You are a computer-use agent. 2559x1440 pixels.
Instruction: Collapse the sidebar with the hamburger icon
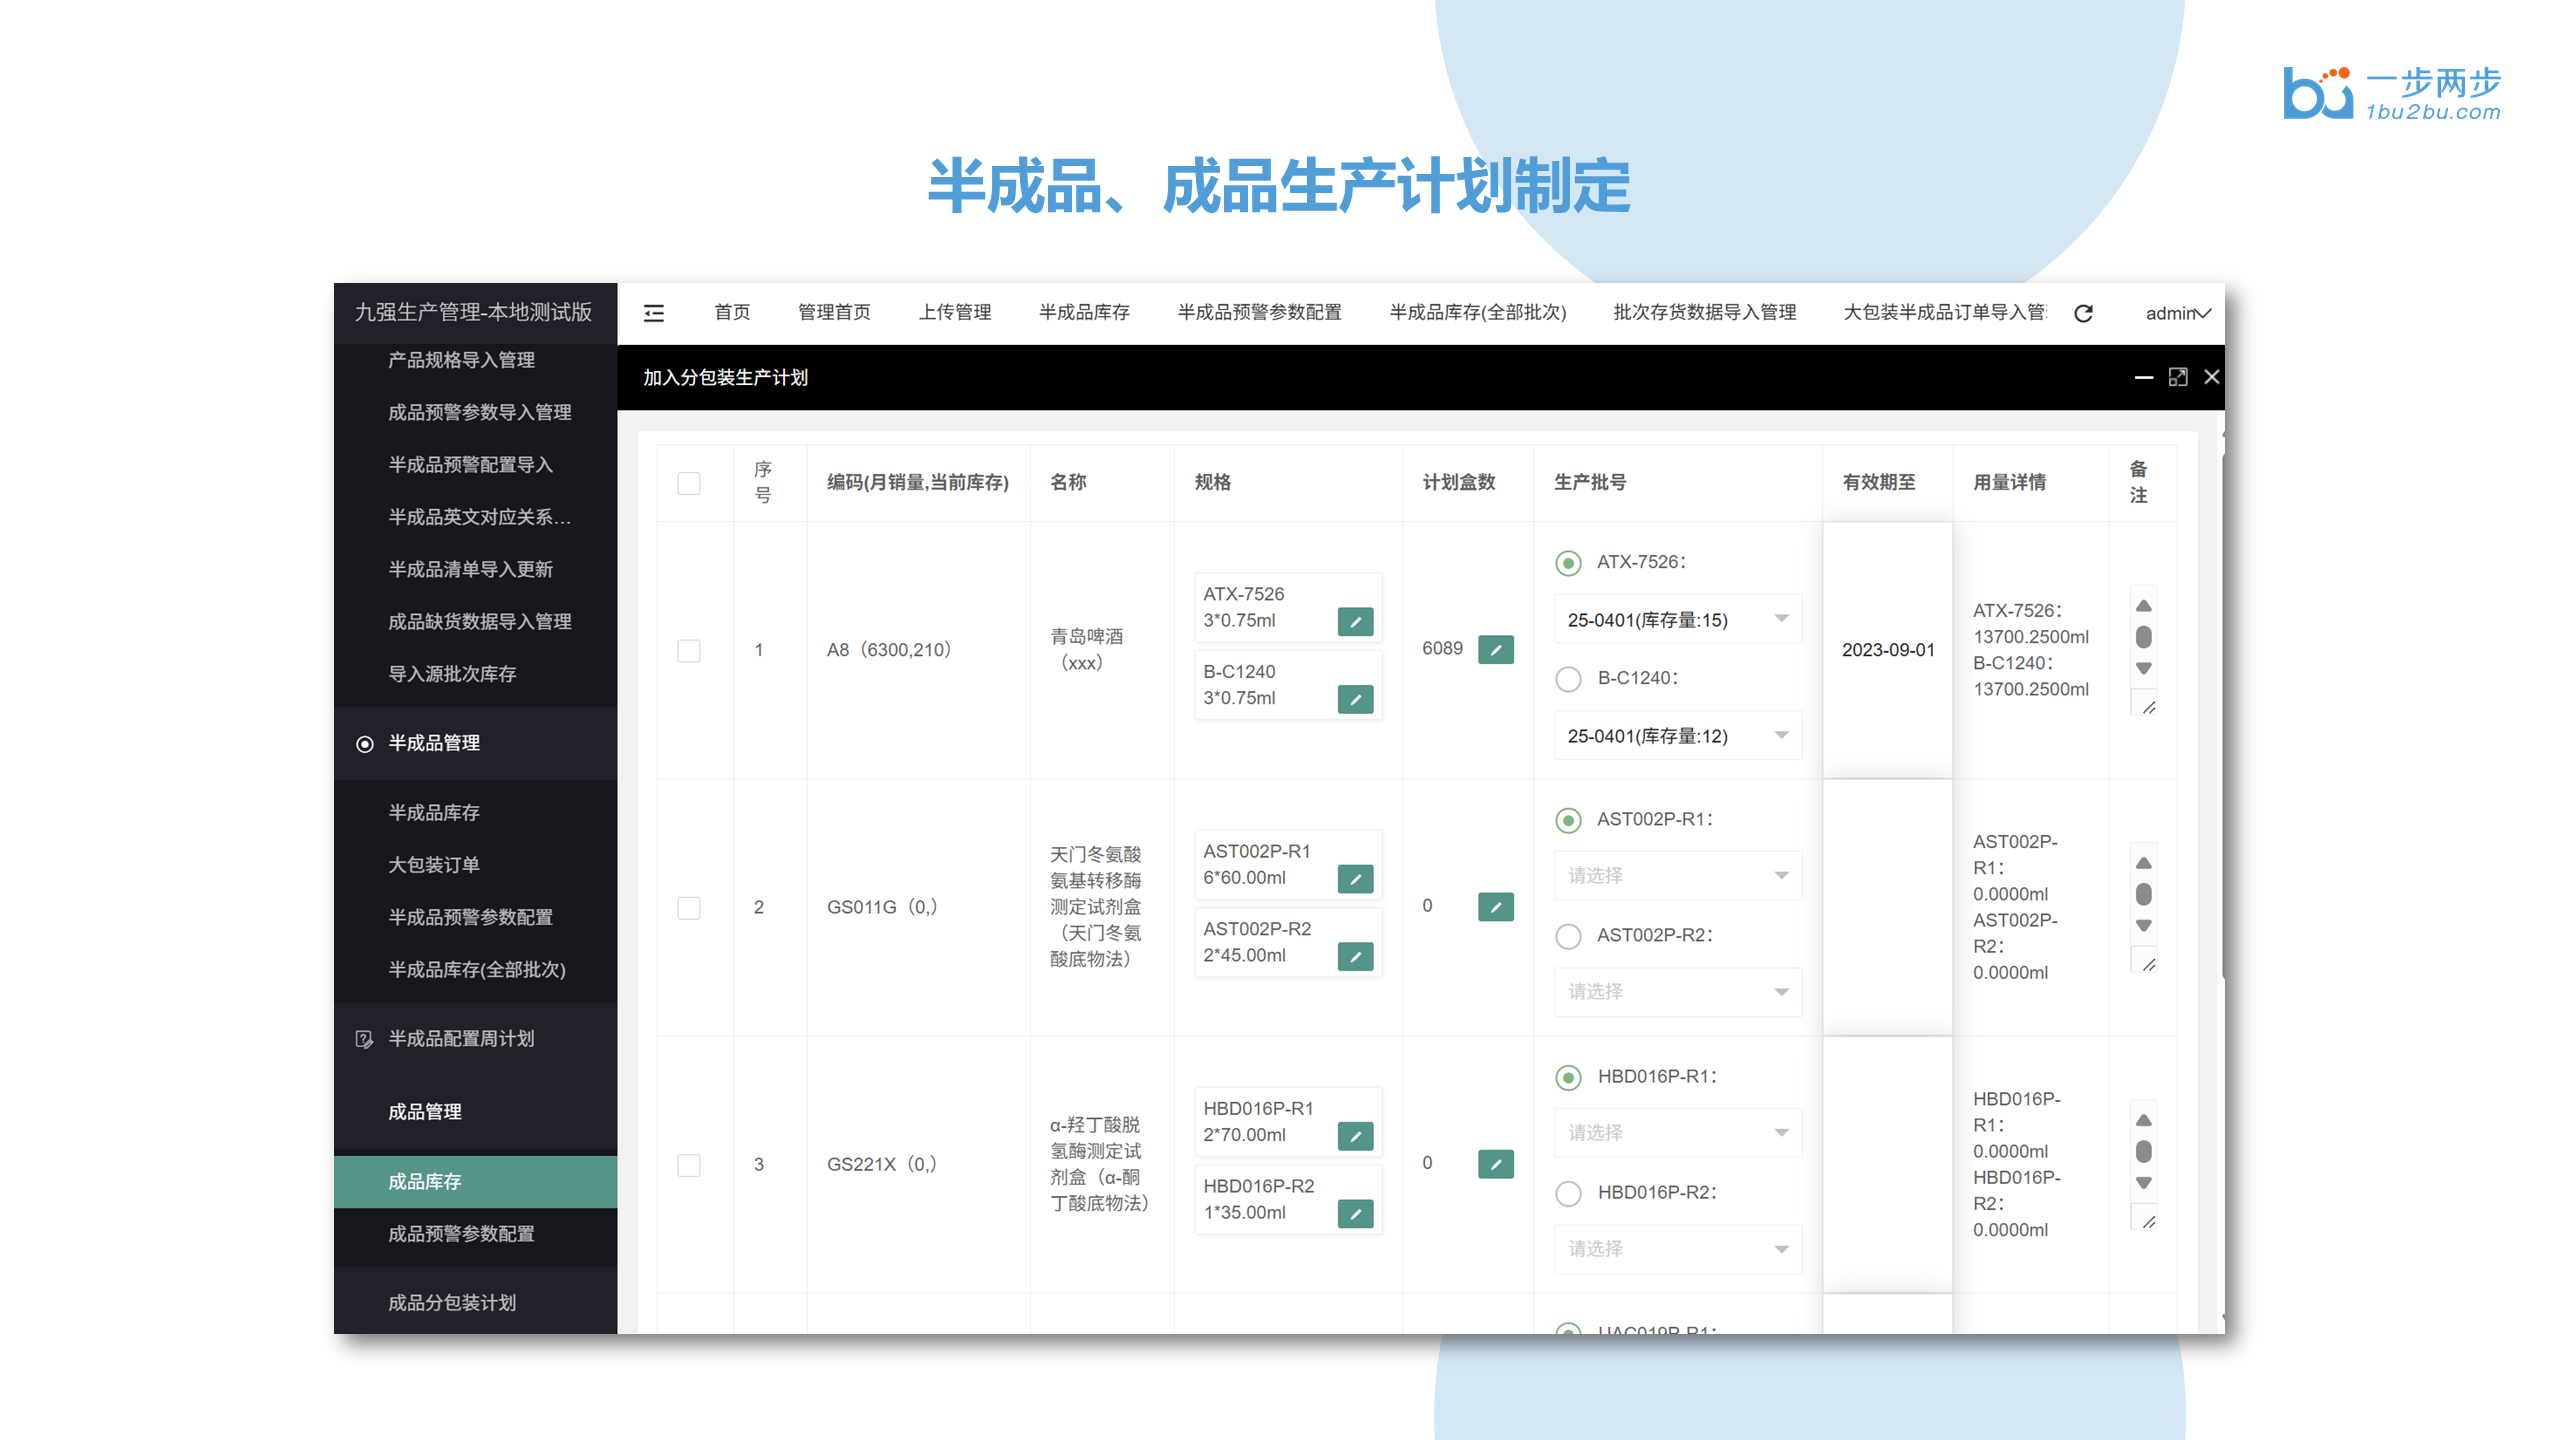[655, 313]
